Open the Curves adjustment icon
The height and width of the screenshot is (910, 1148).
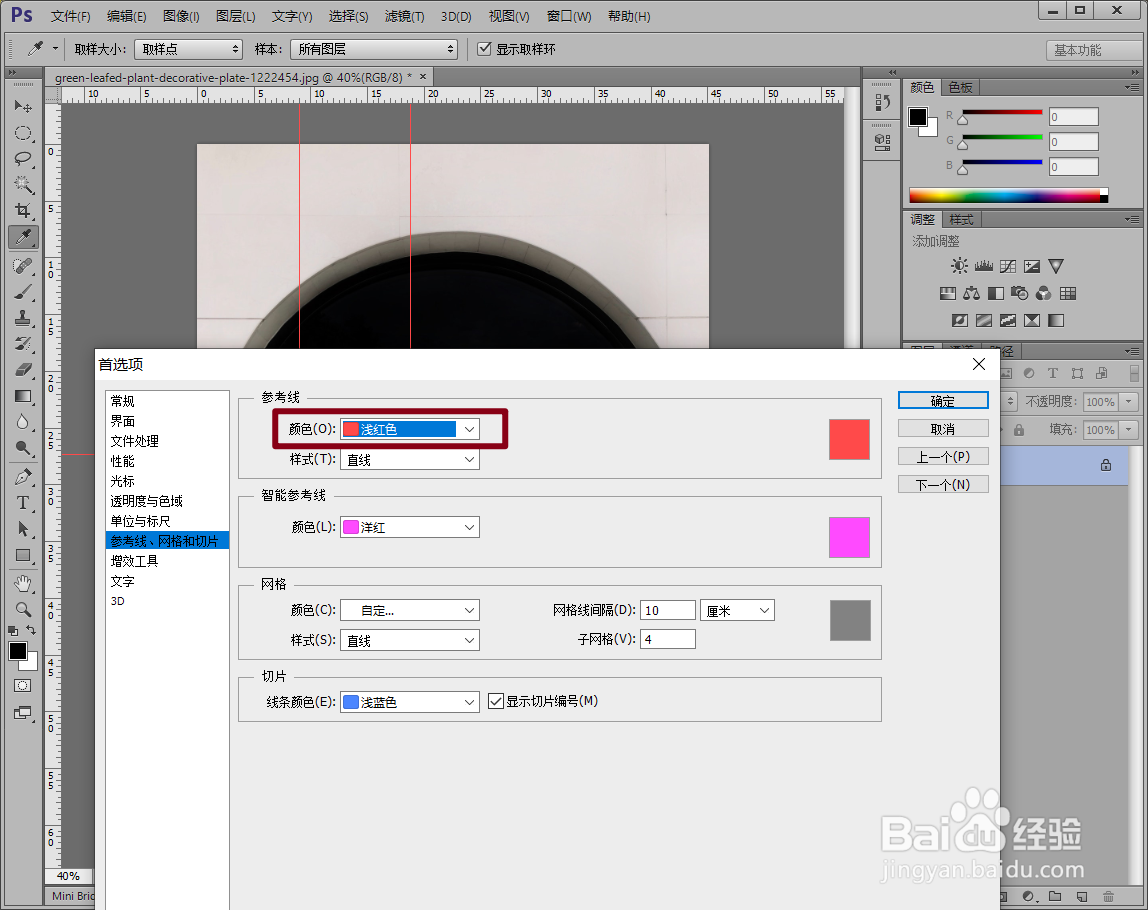pos(1007,265)
